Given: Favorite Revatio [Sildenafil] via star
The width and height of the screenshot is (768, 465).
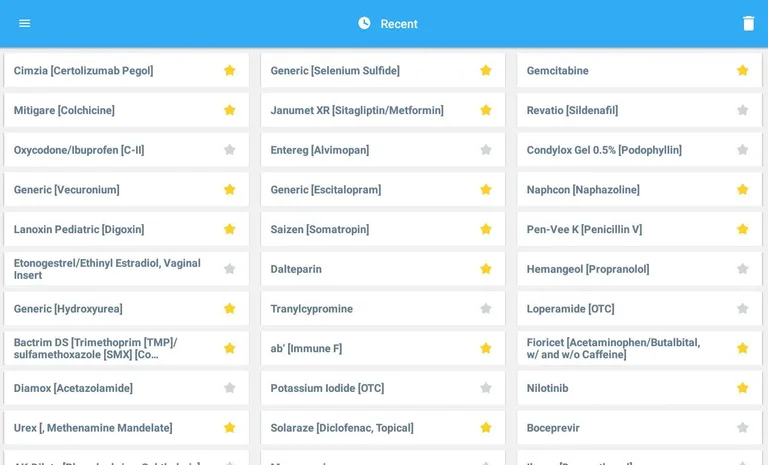Looking at the screenshot, I should click(x=743, y=110).
